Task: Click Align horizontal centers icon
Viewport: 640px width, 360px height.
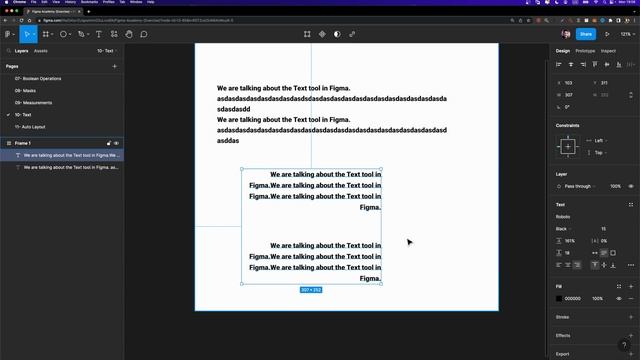Action: (x=571, y=64)
